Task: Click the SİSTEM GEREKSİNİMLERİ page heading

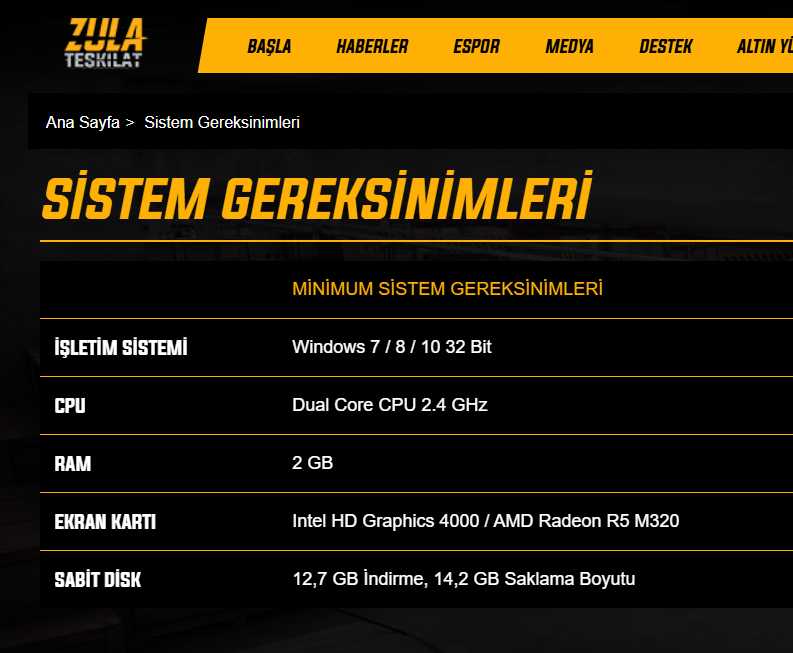Action: pos(317,196)
